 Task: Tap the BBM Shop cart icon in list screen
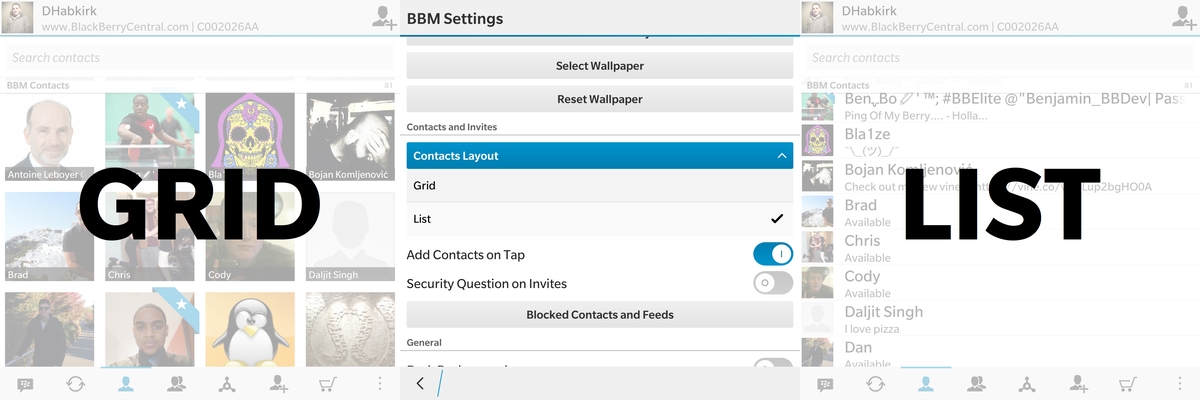[1128, 384]
